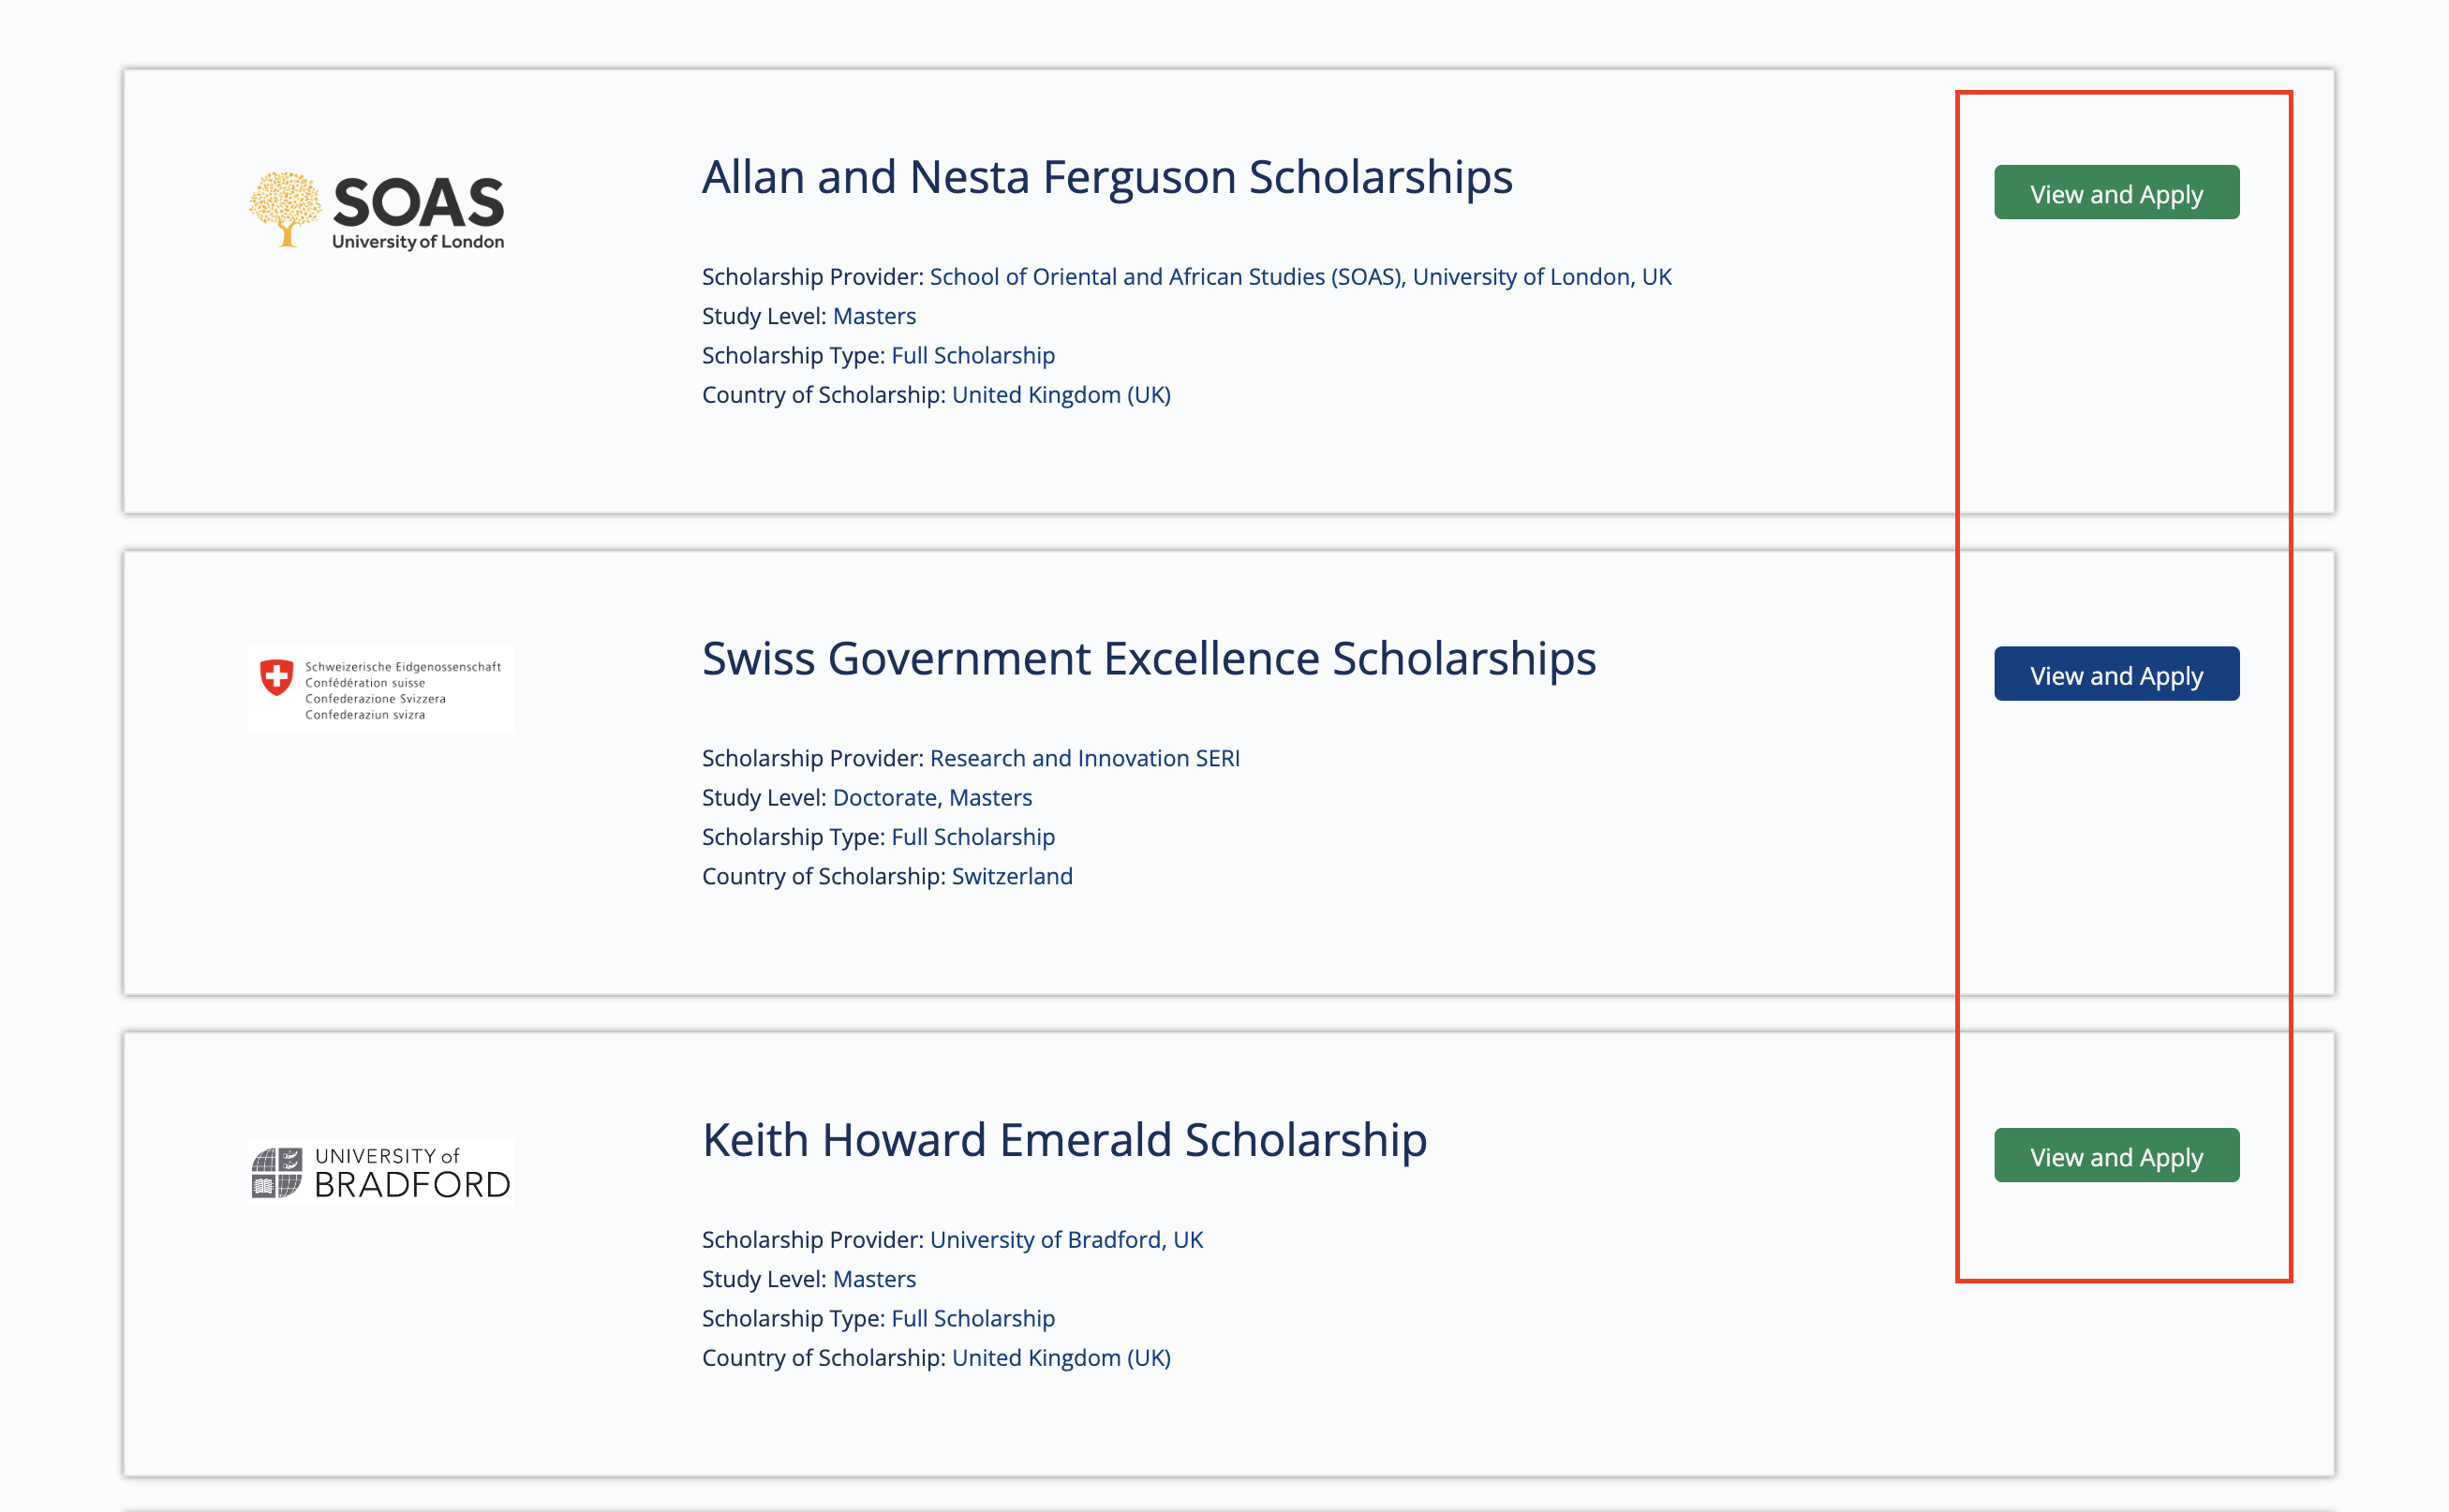Open Keith Howard Emerald Scholarship title

coord(1064,1140)
